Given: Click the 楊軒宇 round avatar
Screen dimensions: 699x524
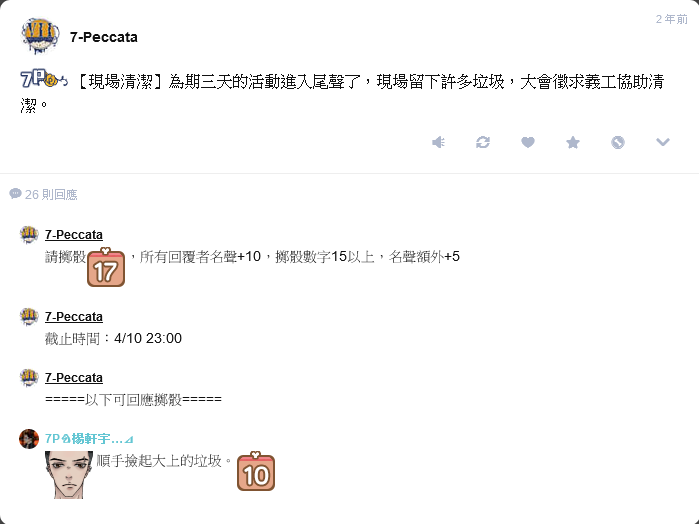Looking at the screenshot, I should (29, 439).
